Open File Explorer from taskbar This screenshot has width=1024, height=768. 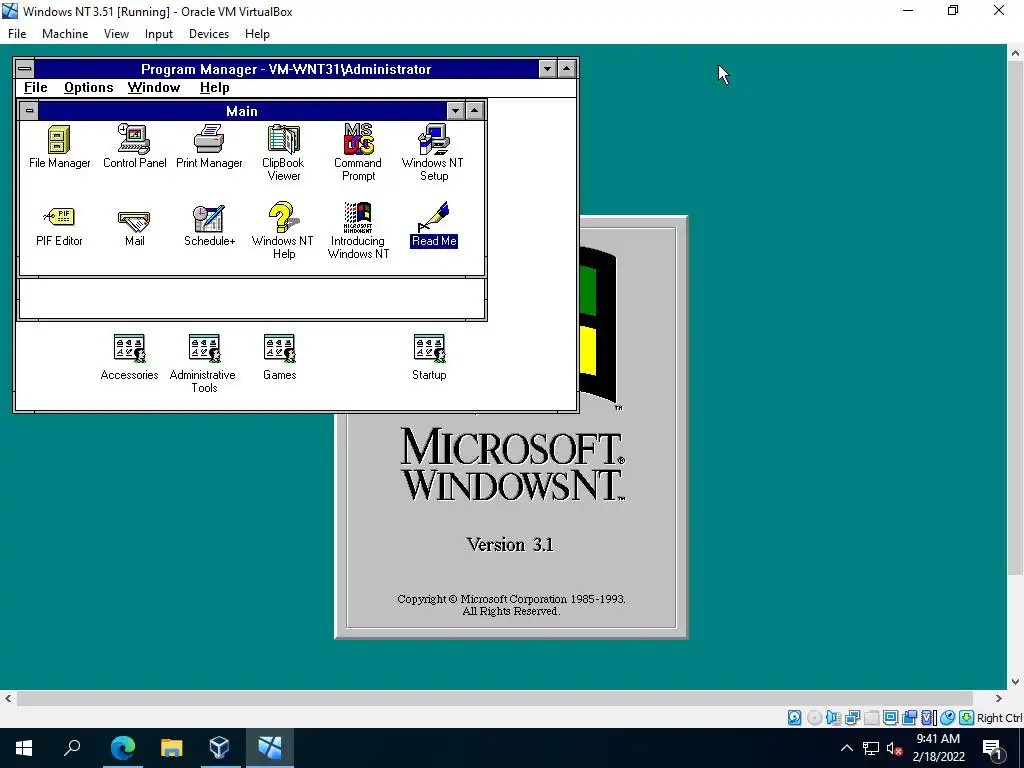171,747
